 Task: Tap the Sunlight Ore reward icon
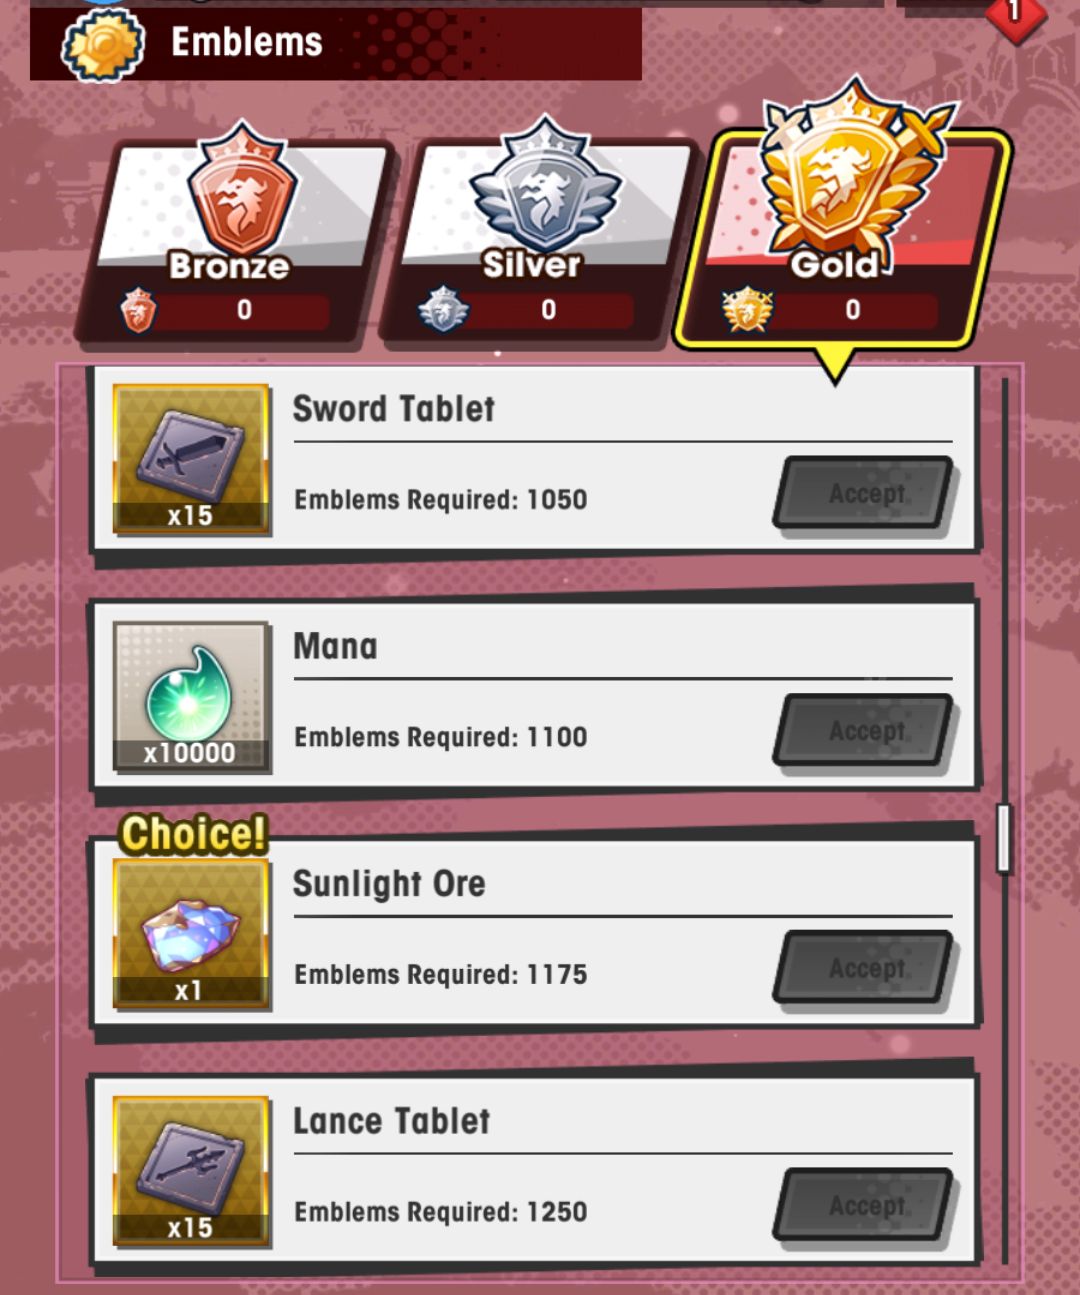[190, 933]
